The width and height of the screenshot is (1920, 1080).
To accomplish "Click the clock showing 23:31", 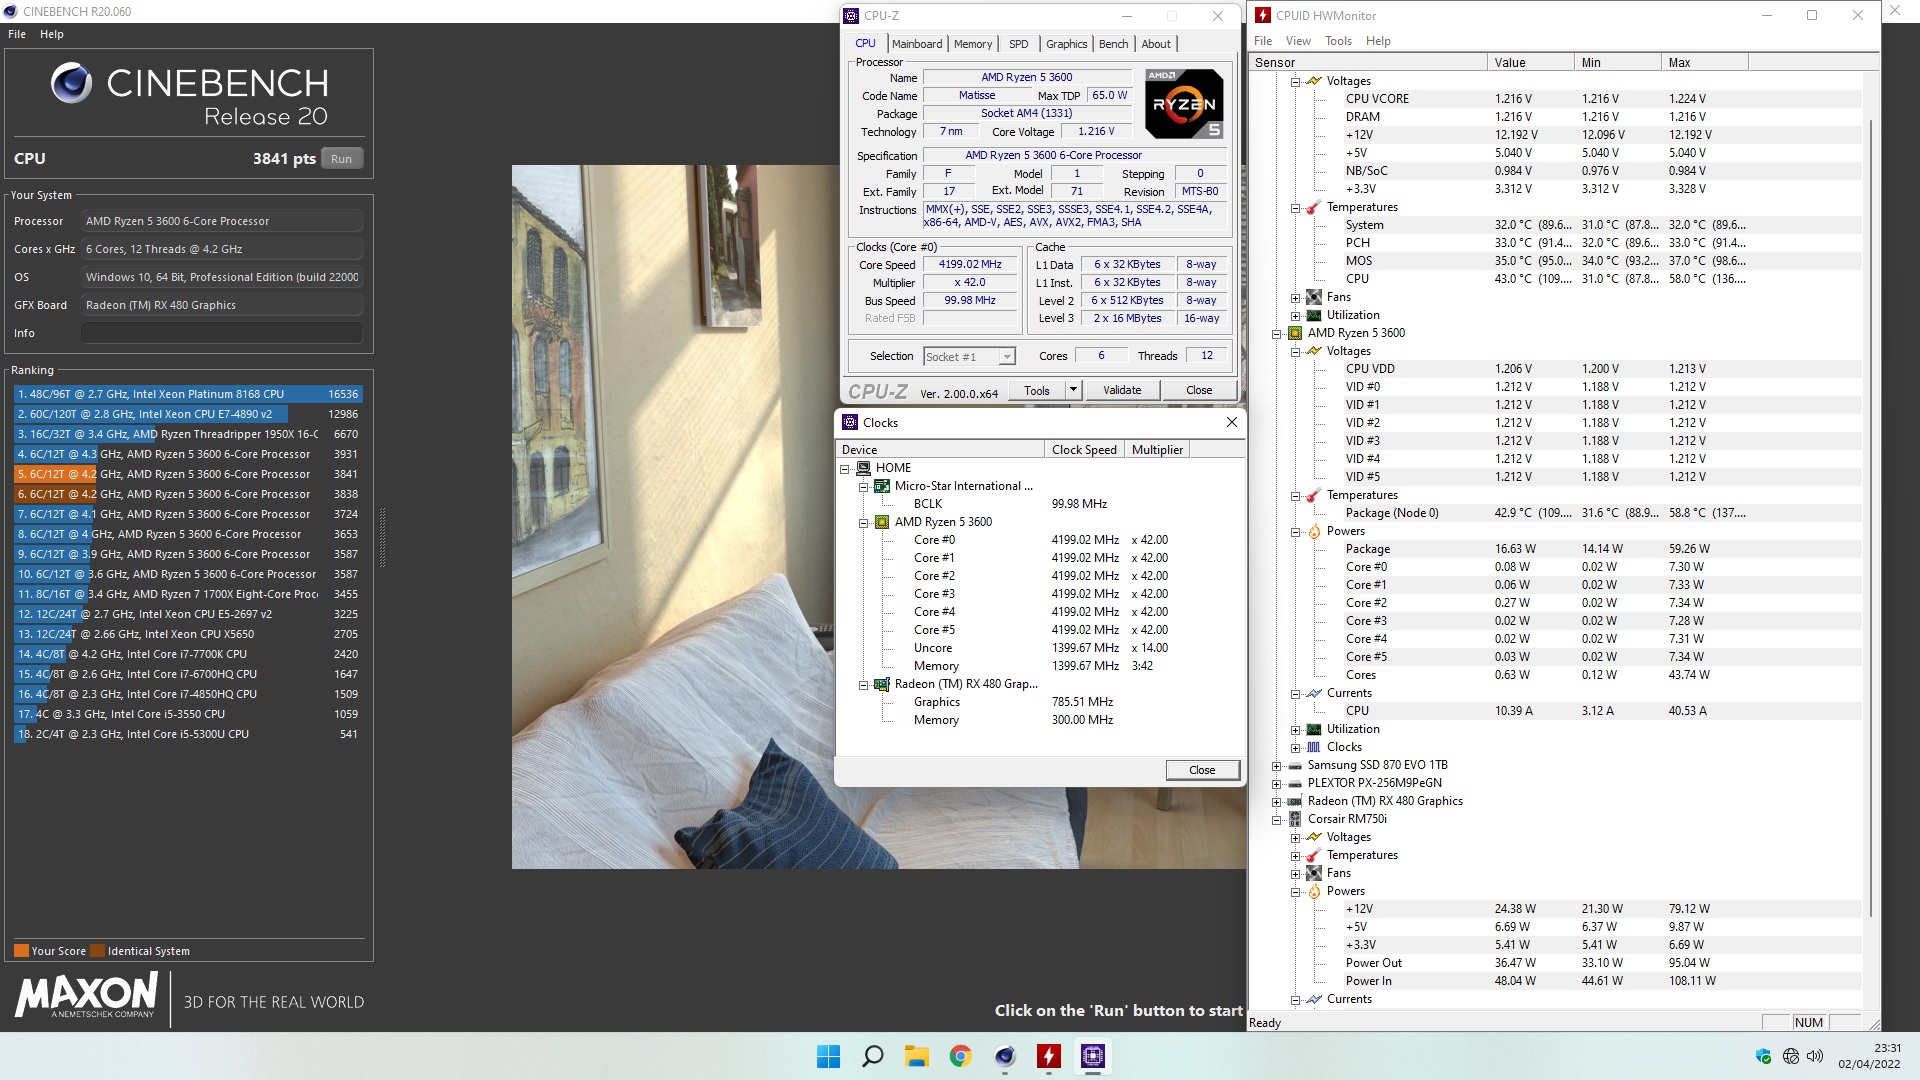I will [1888, 1048].
